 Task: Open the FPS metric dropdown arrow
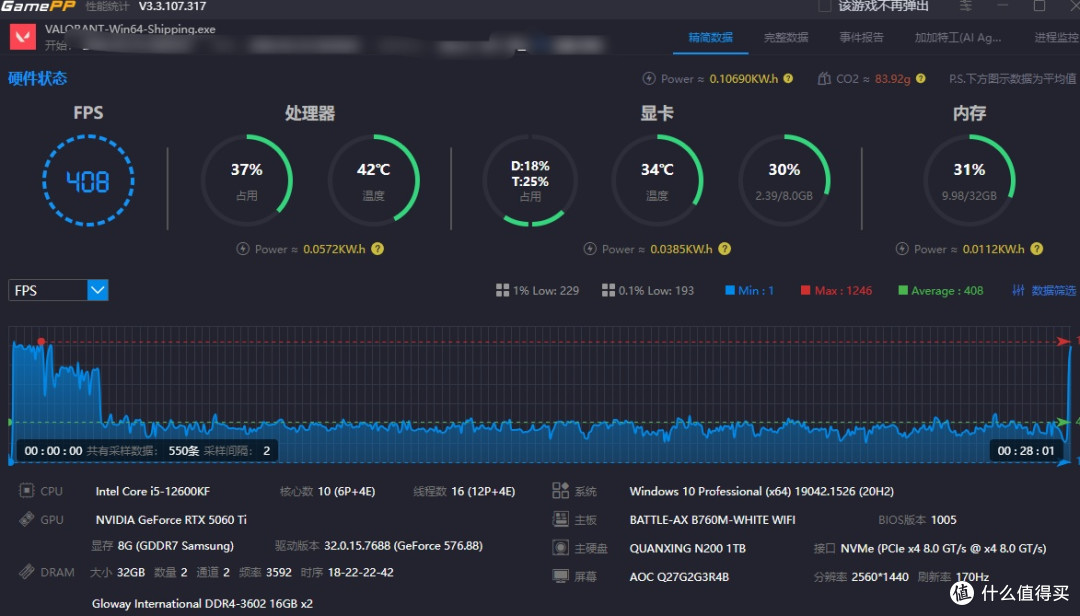click(98, 290)
